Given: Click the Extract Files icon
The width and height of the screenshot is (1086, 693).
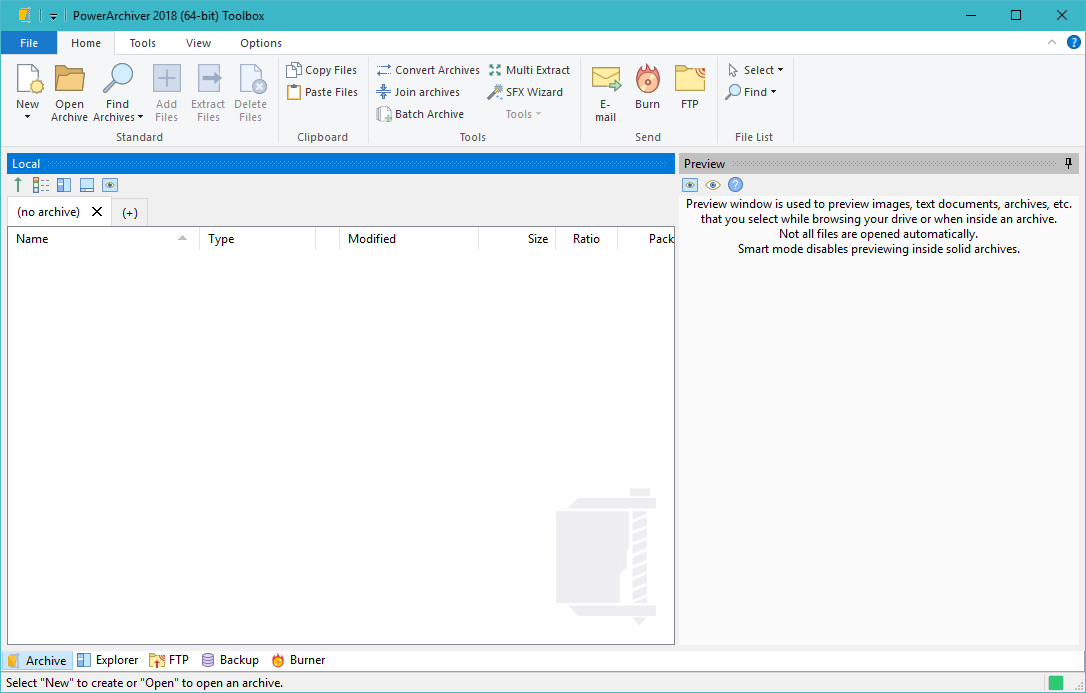Looking at the screenshot, I should pyautogui.click(x=208, y=78).
